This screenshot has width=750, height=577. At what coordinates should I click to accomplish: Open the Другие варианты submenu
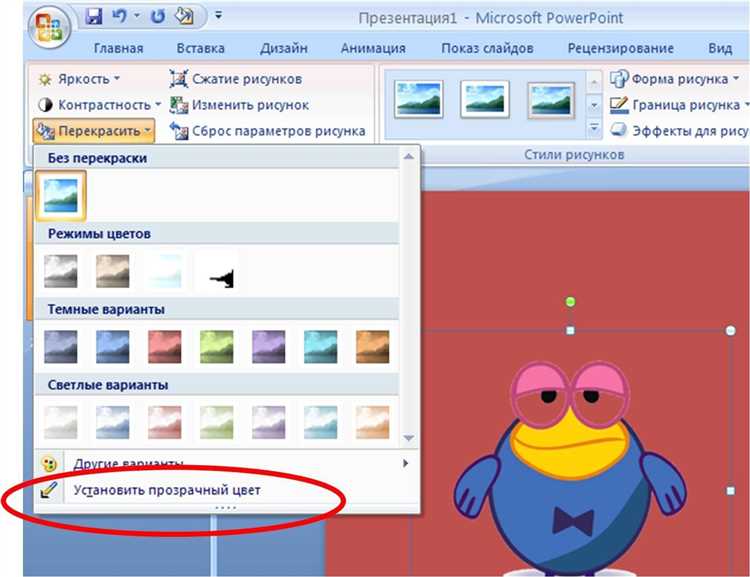(x=225, y=464)
